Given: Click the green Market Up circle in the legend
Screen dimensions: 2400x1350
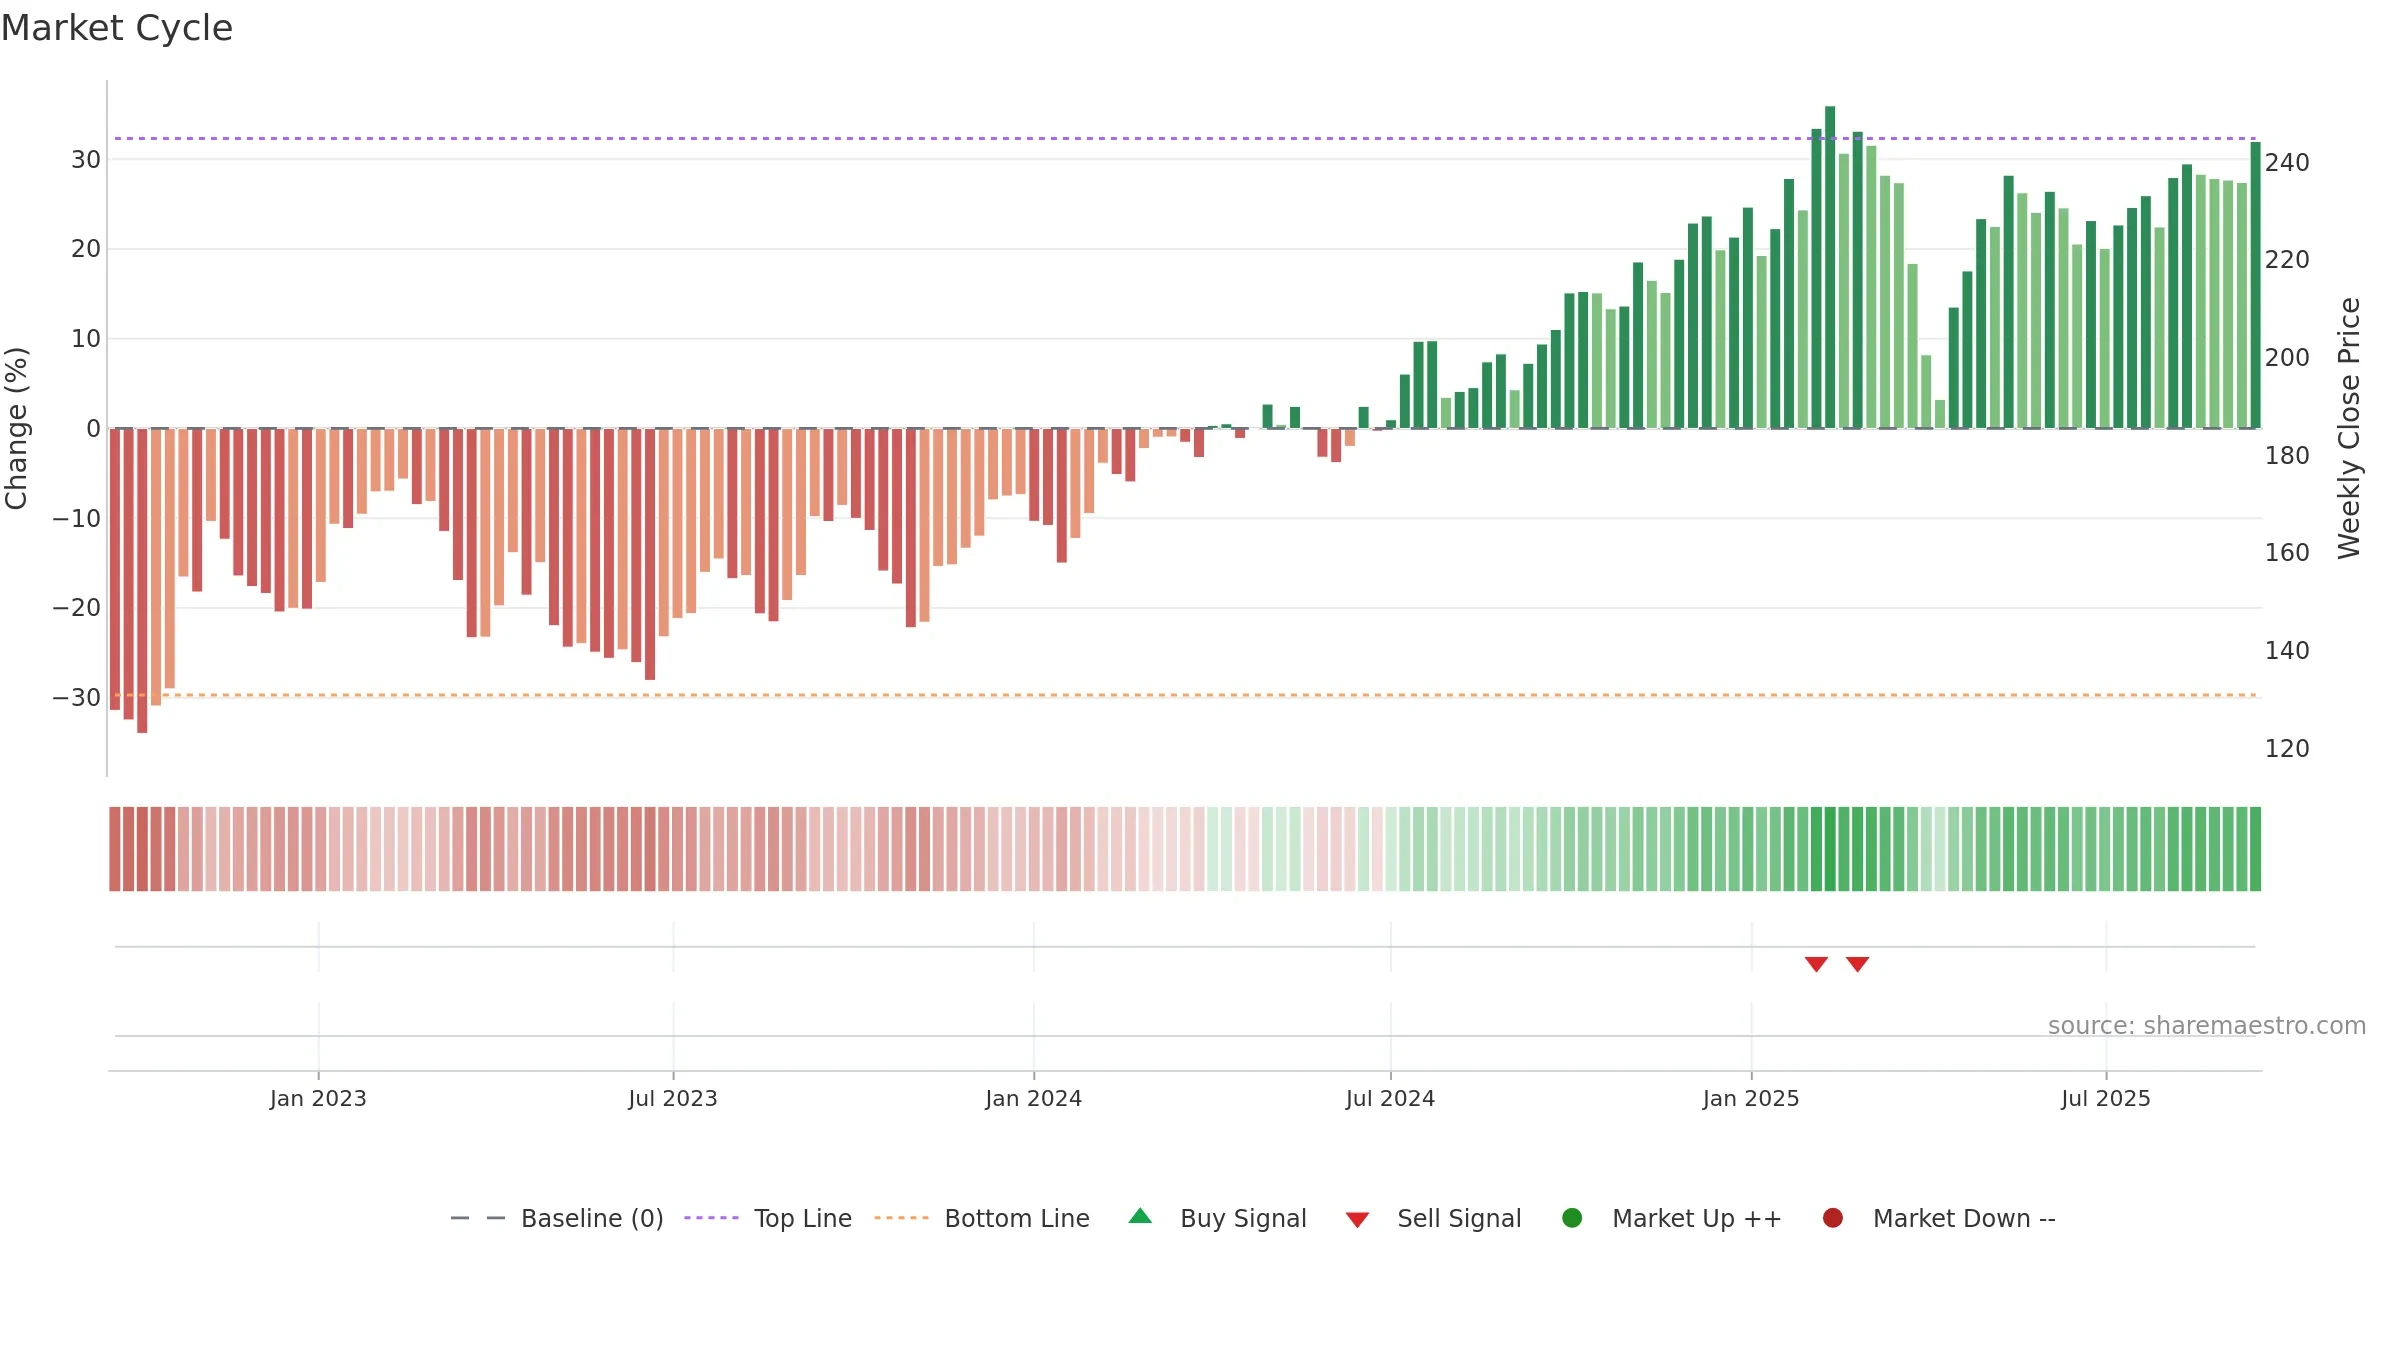Looking at the screenshot, I should point(1572,1218).
